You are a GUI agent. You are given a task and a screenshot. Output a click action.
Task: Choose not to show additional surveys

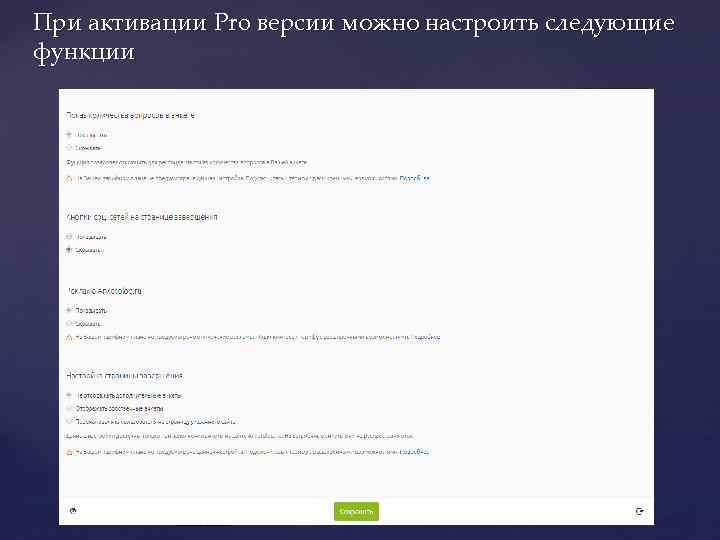pos(69,395)
